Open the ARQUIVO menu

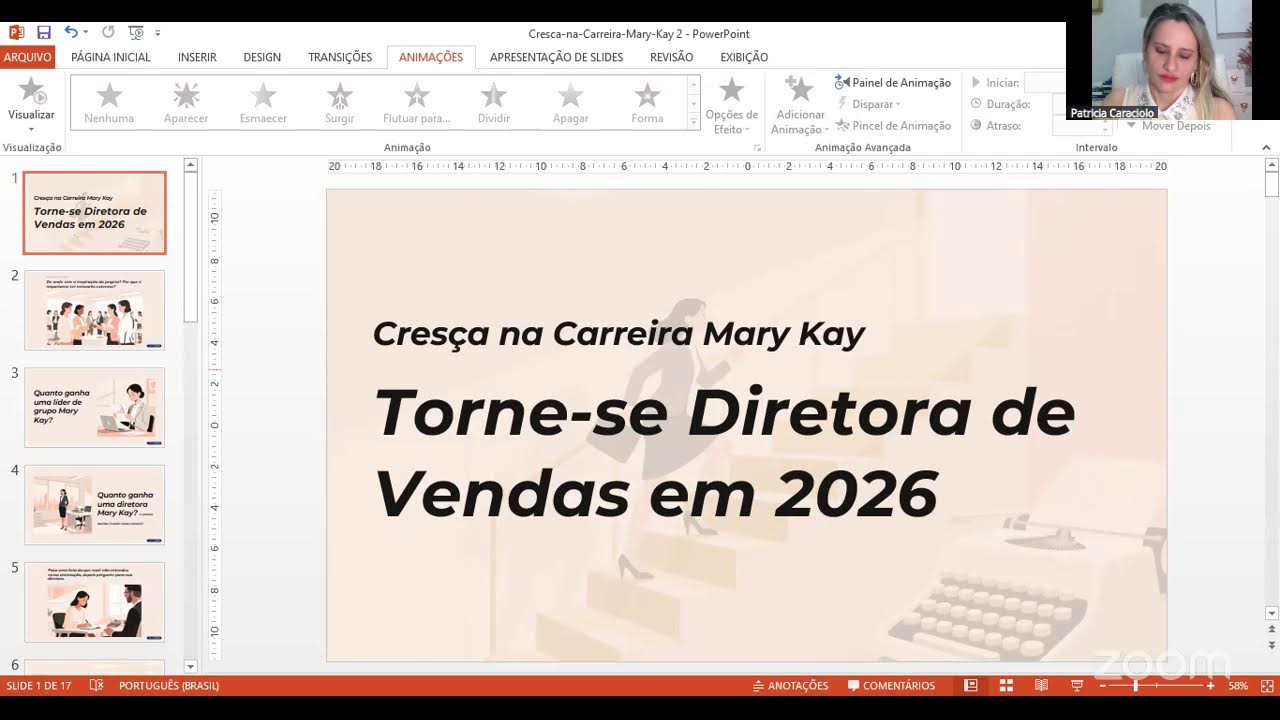pyautogui.click(x=27, y=57)
